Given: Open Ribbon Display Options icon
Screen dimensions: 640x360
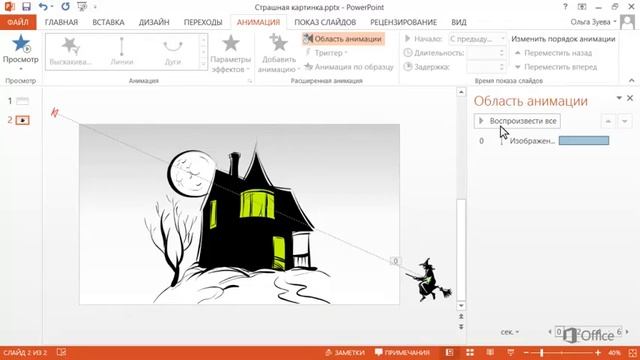Looking at the screenshot, I should [x=582, y=7].
